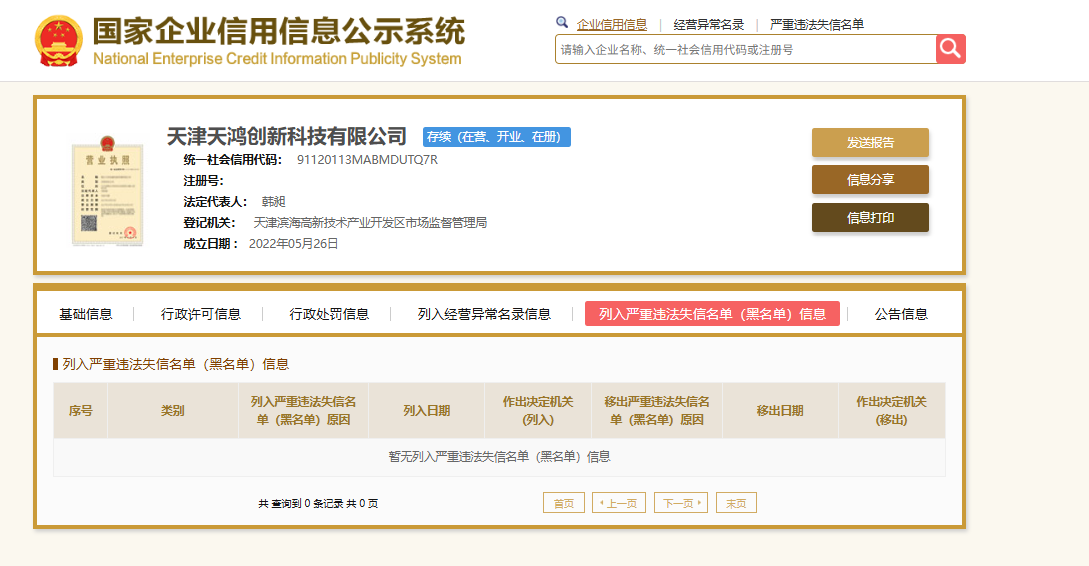The height and width of the screenshot is (566, 1089).
Task: Switch to the 行政处罚信息 tab
Action: [329, 315]
